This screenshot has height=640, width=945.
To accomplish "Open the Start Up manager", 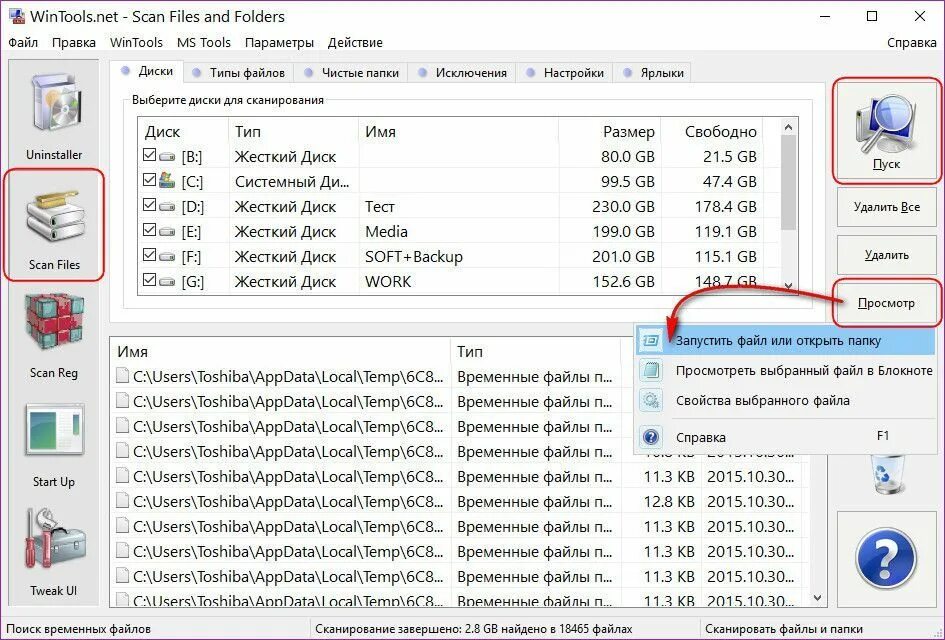I will tap(54, 445).
